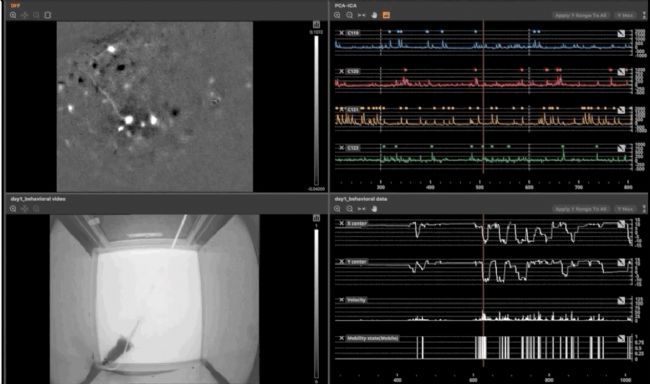This screenshot has height=384, width=650.
Task: Open the options menu in behavioral data panel
Action: coord(644,209)
